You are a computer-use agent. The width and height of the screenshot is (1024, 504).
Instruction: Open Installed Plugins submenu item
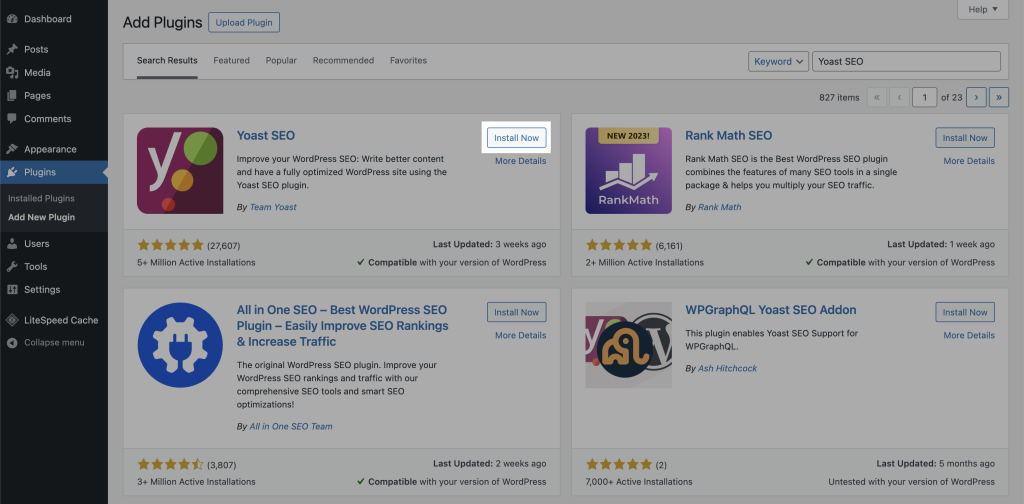pos(41,198)
